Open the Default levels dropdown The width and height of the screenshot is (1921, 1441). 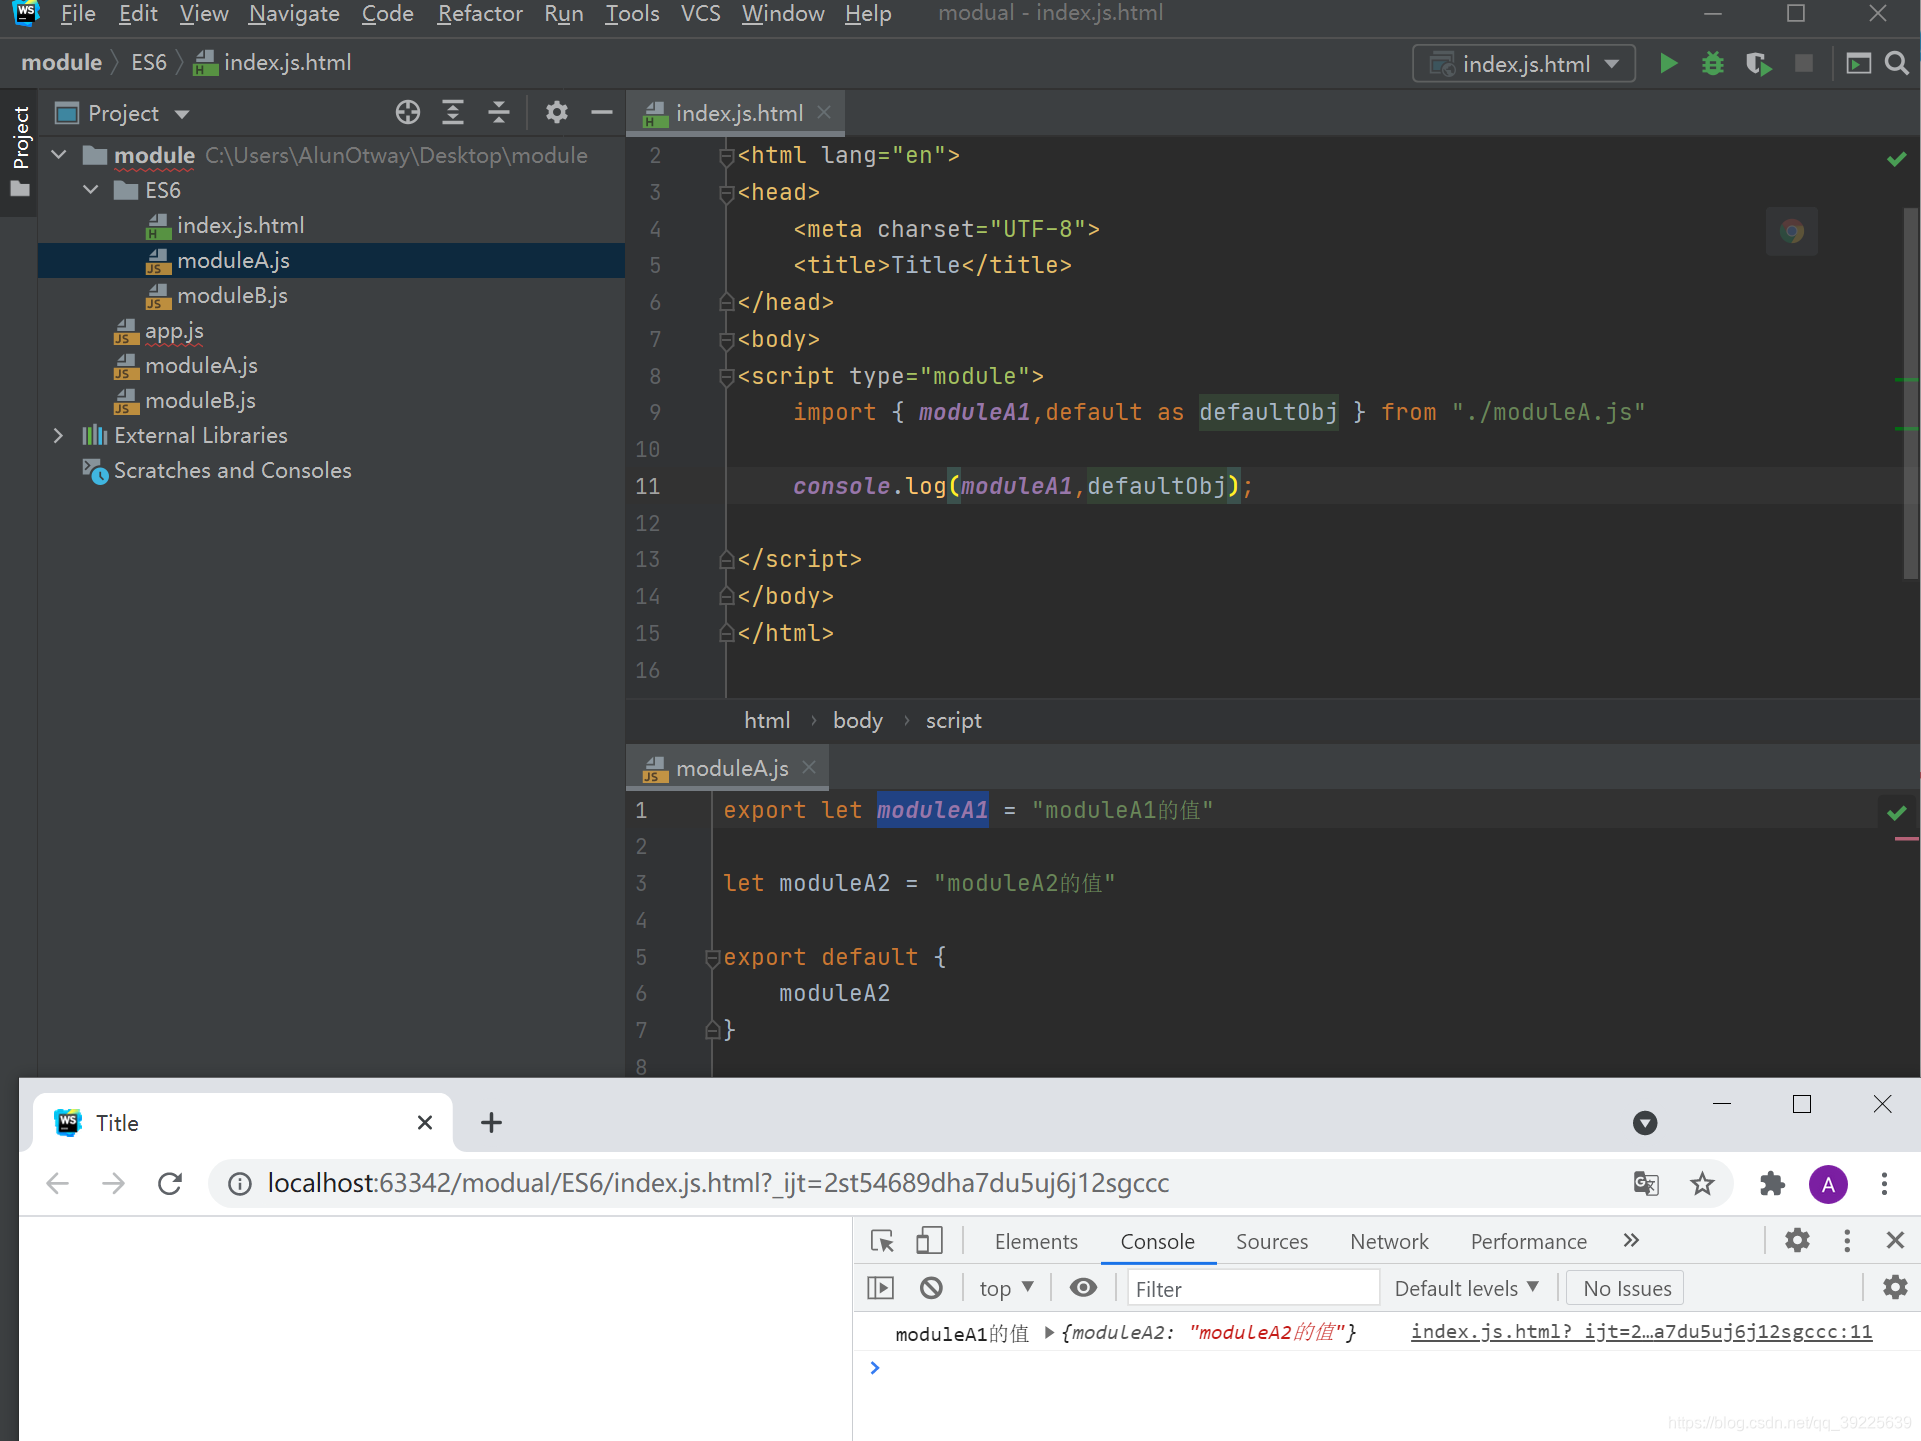[1466, 1288]
